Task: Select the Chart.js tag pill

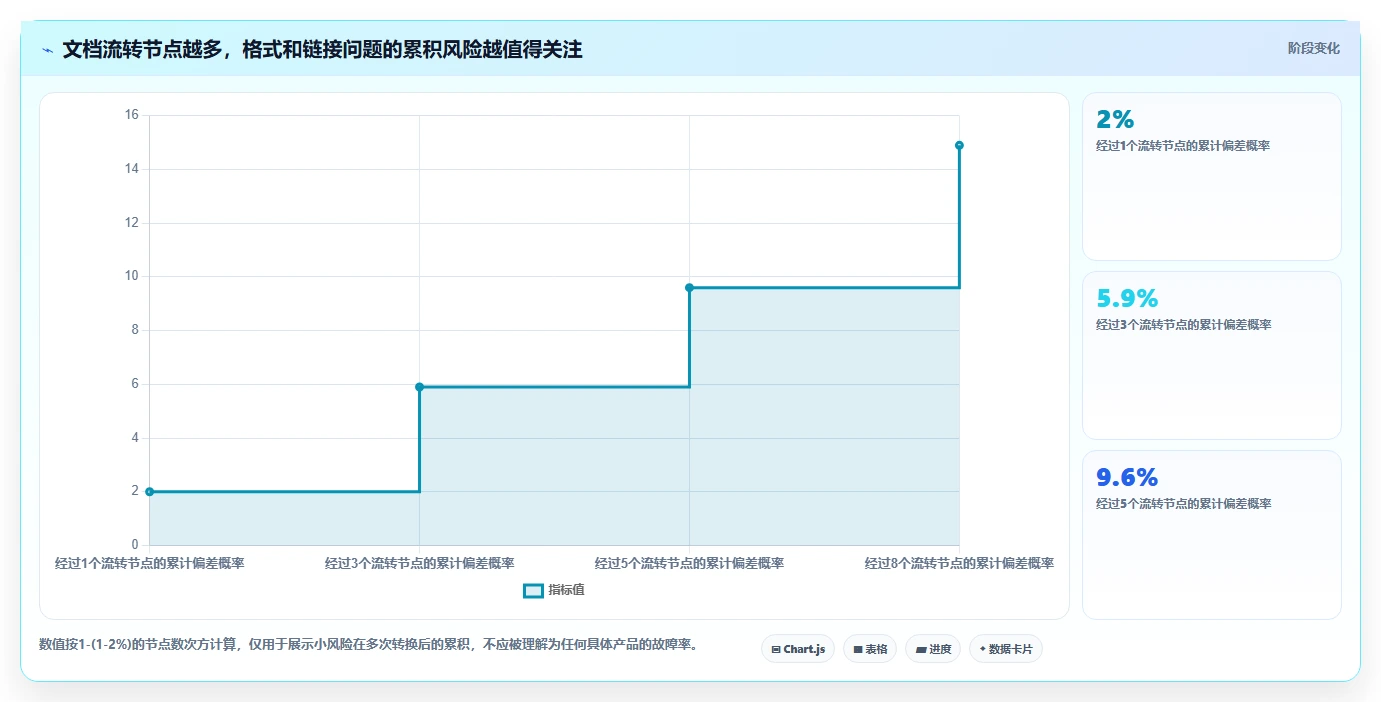Action: pos(798,649)
